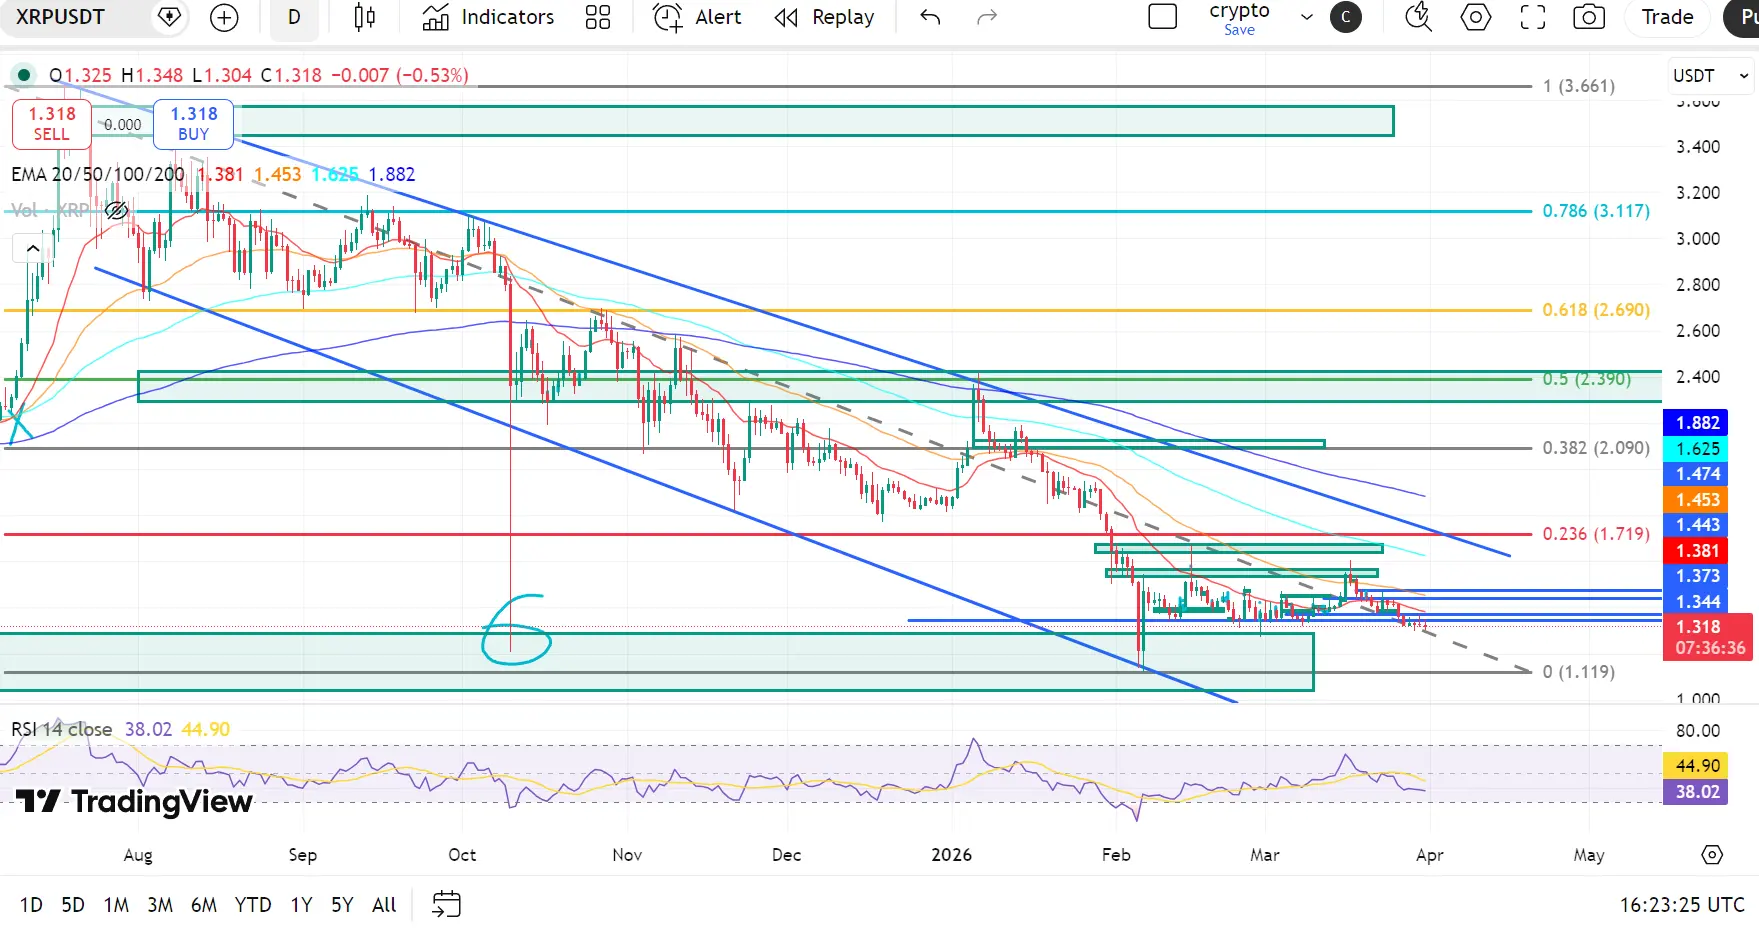
Task: Take a chart snapshot with camera icon
Action: click(x=1589, y=17)
